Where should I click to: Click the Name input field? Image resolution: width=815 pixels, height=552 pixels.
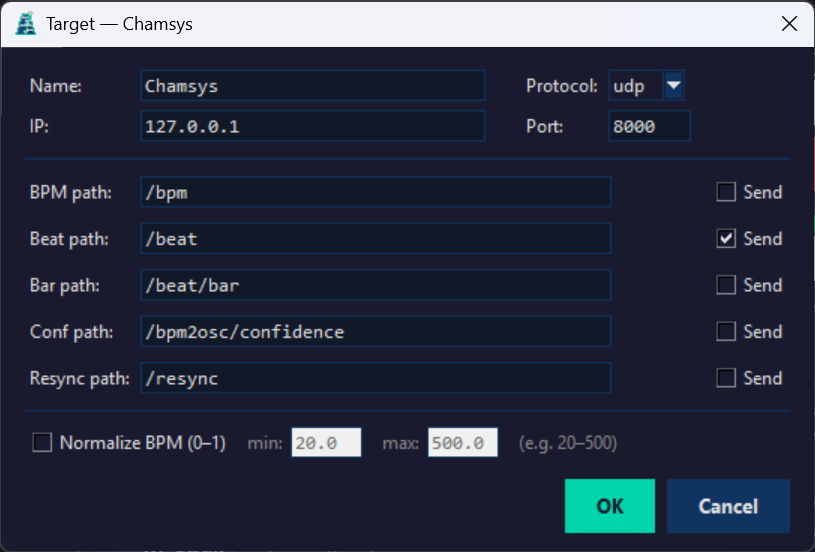pos(313,85)
